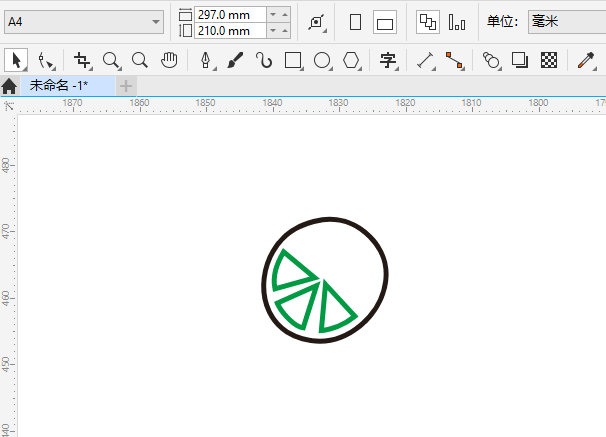The image size is (606, 437).
Task: Open the A4 page size dropdown
Action: pyautogui.click(x=84, y=22)
